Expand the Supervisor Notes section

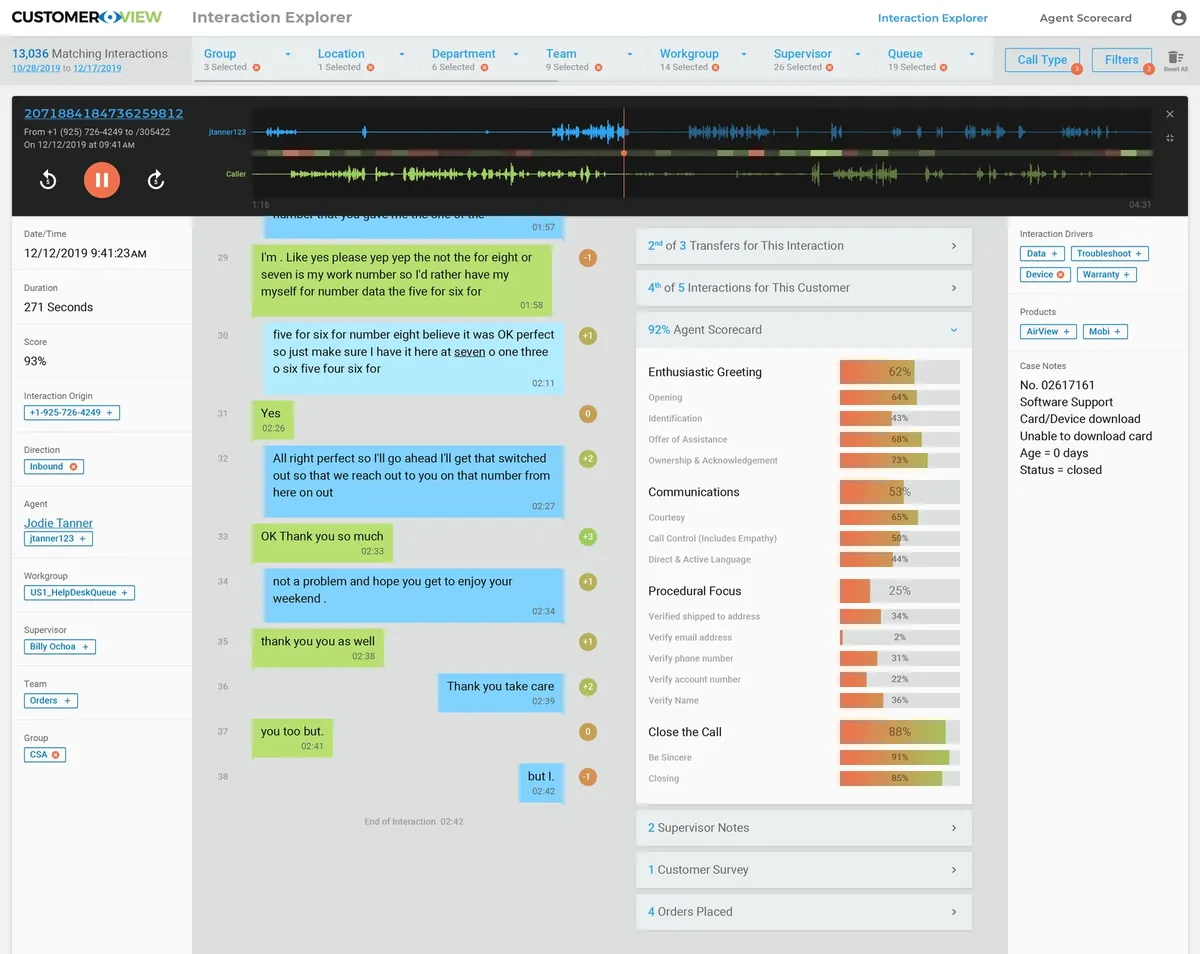coord(804,828)
